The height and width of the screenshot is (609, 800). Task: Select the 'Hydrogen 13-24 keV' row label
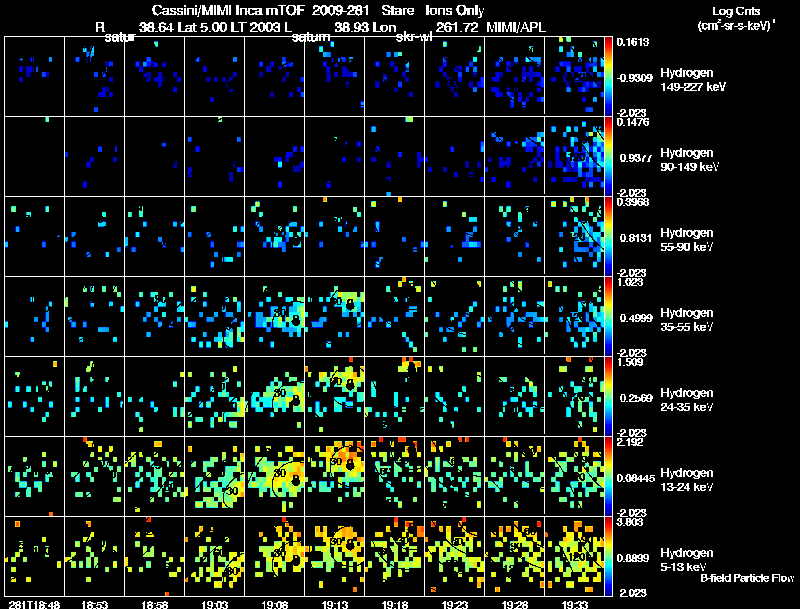pyautogui.click(x=687, y=480)
